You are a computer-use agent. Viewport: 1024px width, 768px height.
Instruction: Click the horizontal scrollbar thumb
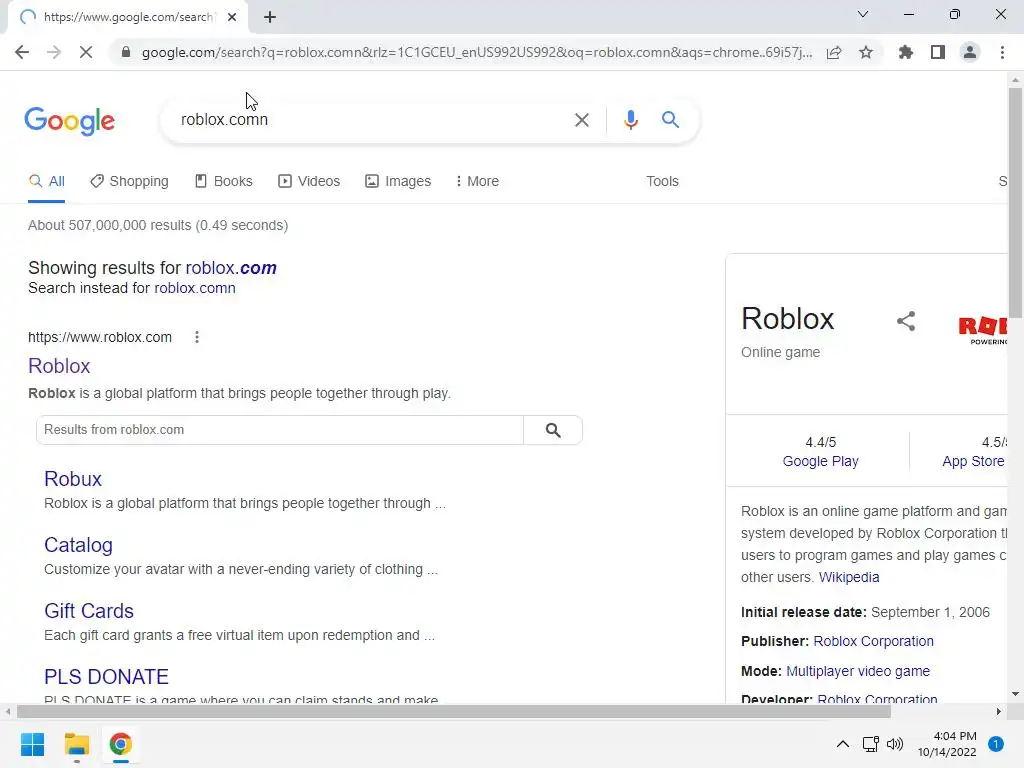[454, 711]
